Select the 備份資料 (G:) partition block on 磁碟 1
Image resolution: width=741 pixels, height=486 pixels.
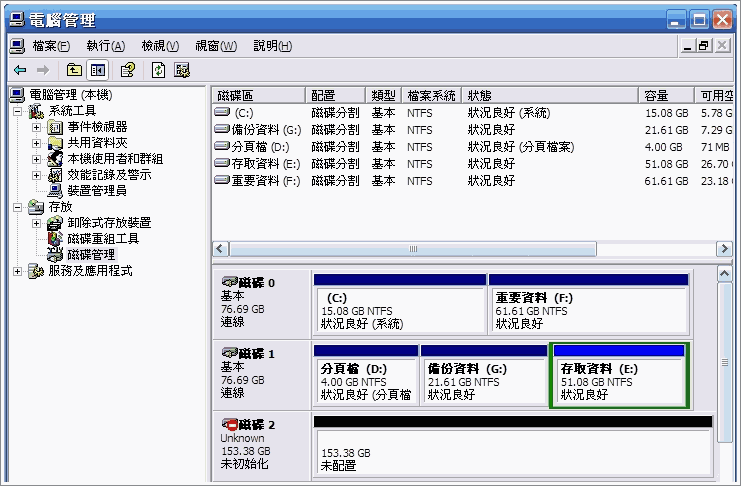click(x=484, y=375)
